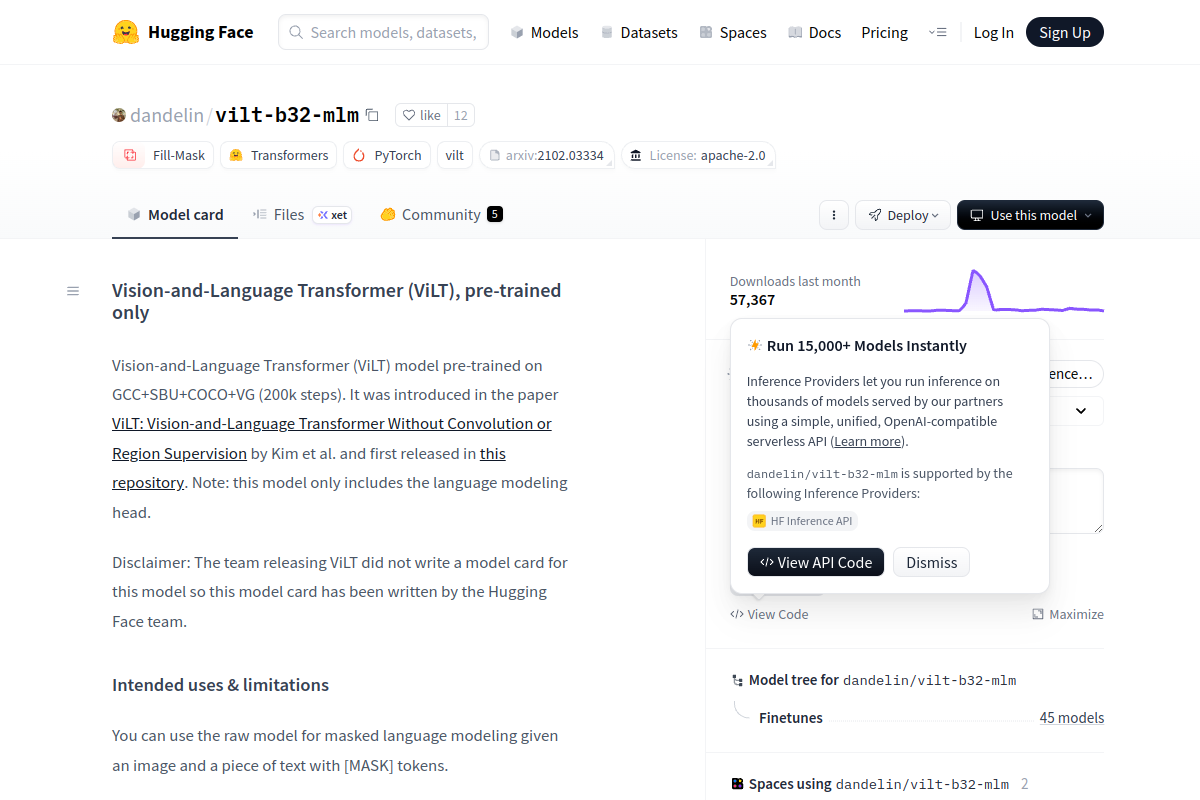This screenshot has width=1200, height=800.
Task: Open the inference provider selection chevron
Action: click(x=1079, y=410)
